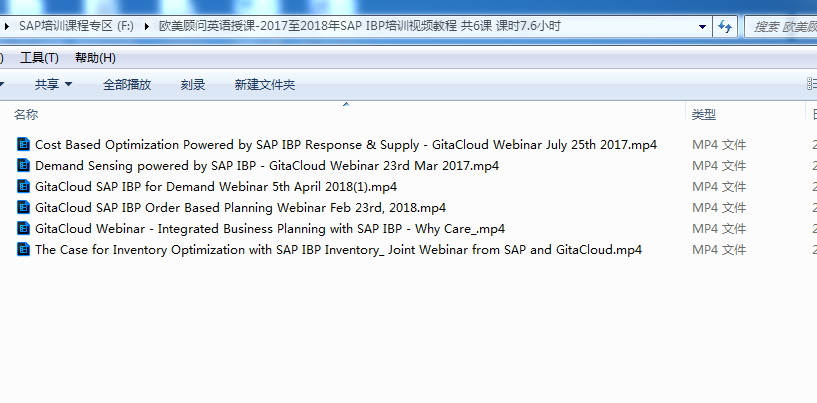Click MP4 文件 type of Why Care_ row
The image size is (817, 403).
point(719,229)
